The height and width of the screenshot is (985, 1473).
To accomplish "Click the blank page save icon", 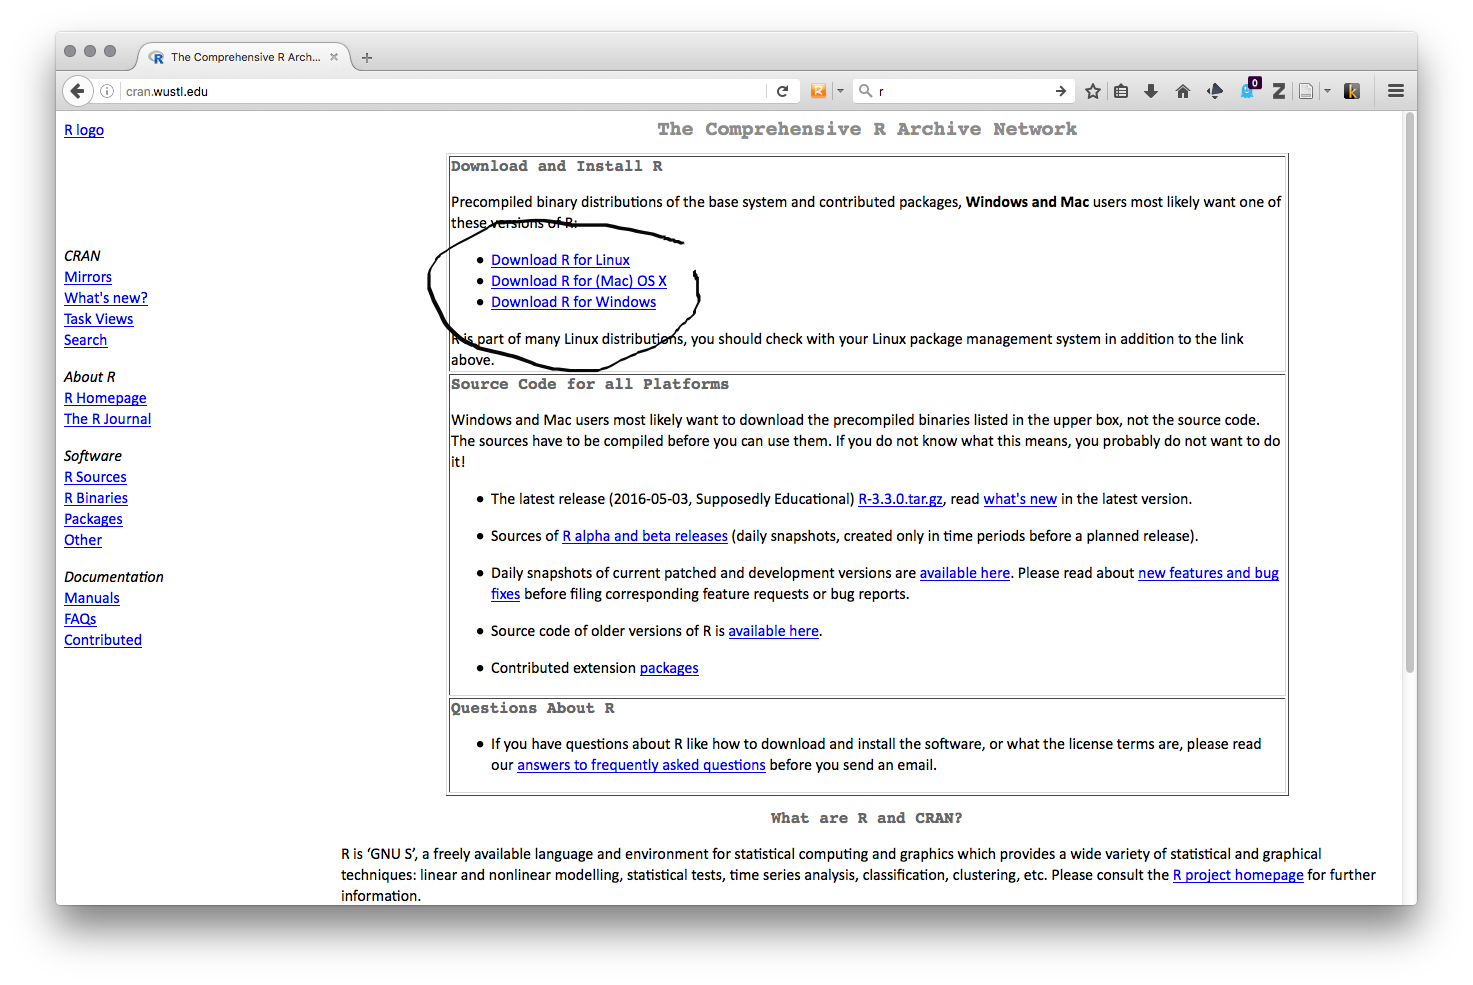I will click(1306, 91).
